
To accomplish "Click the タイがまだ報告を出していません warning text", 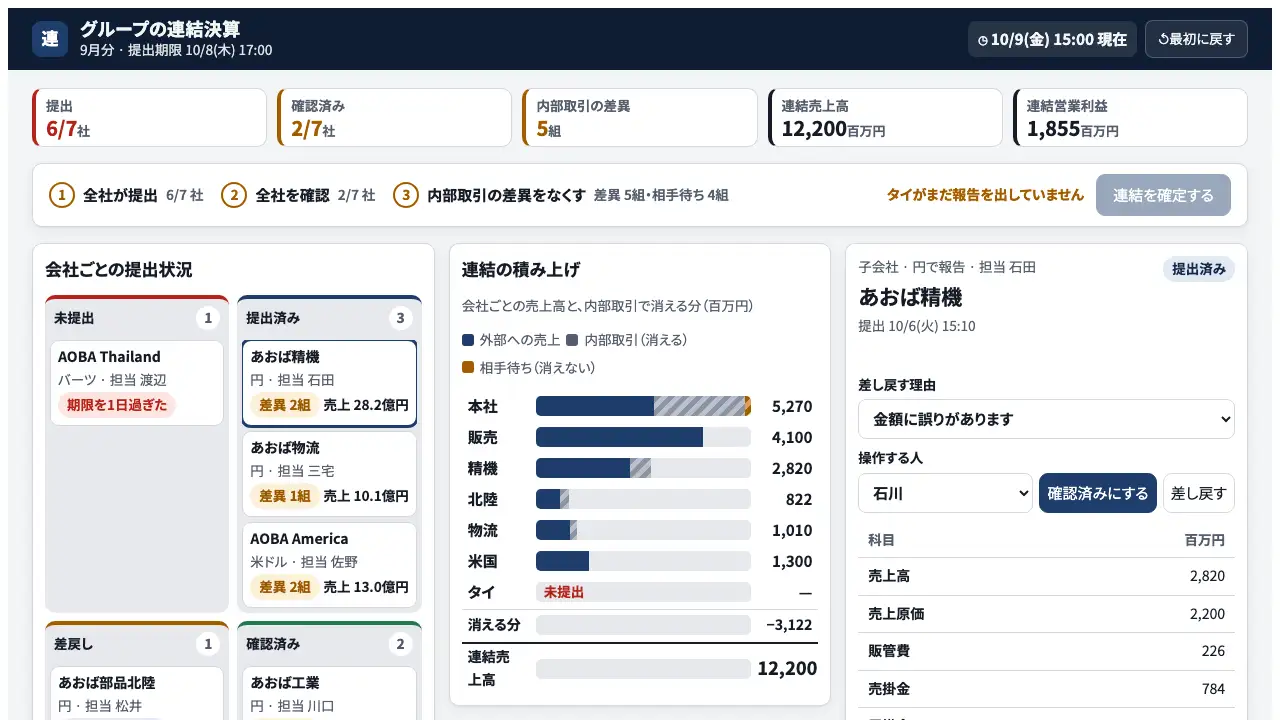I will (x=985, y=195).
